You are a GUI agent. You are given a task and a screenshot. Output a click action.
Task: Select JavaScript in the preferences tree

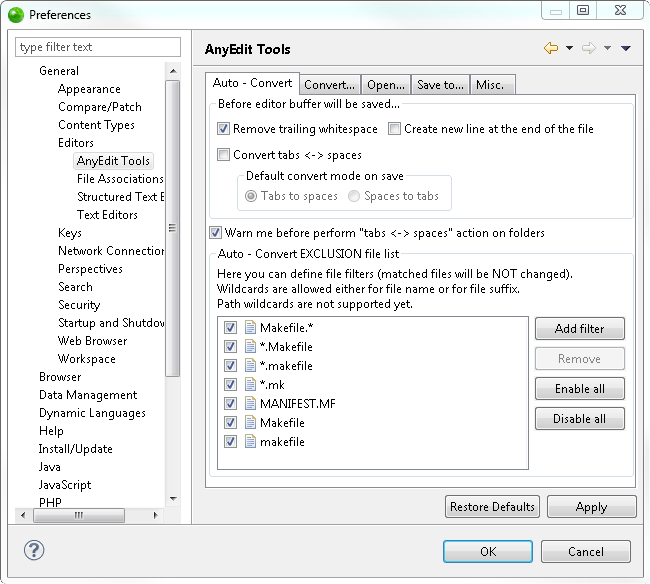coord(65,485)
